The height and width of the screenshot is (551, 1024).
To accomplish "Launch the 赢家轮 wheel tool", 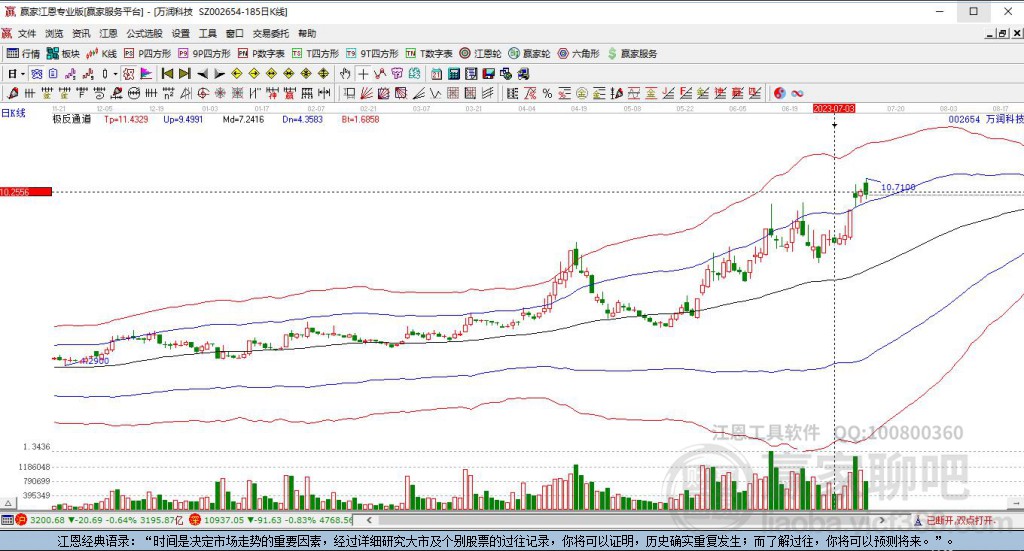I will tap(530, 54).
